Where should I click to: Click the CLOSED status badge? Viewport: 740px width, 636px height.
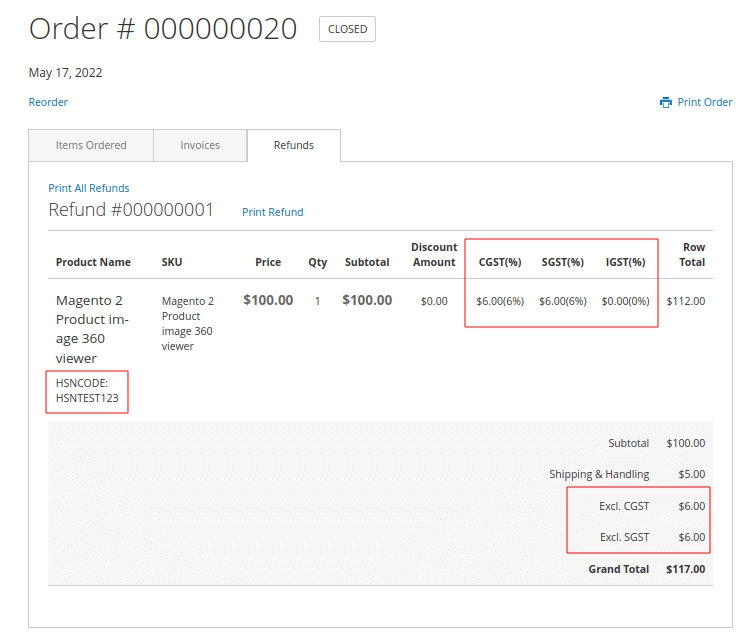(x=347, y=29)
